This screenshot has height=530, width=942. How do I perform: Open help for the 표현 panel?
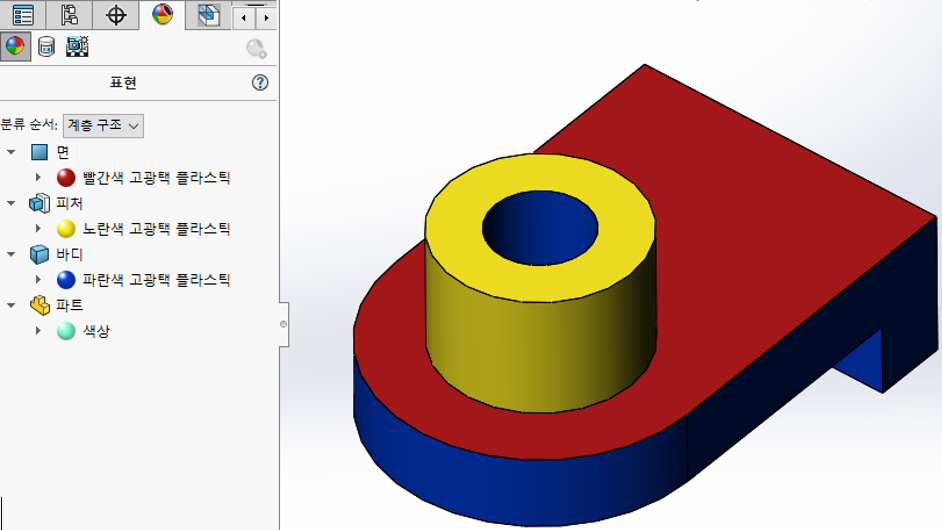(260, 82)
